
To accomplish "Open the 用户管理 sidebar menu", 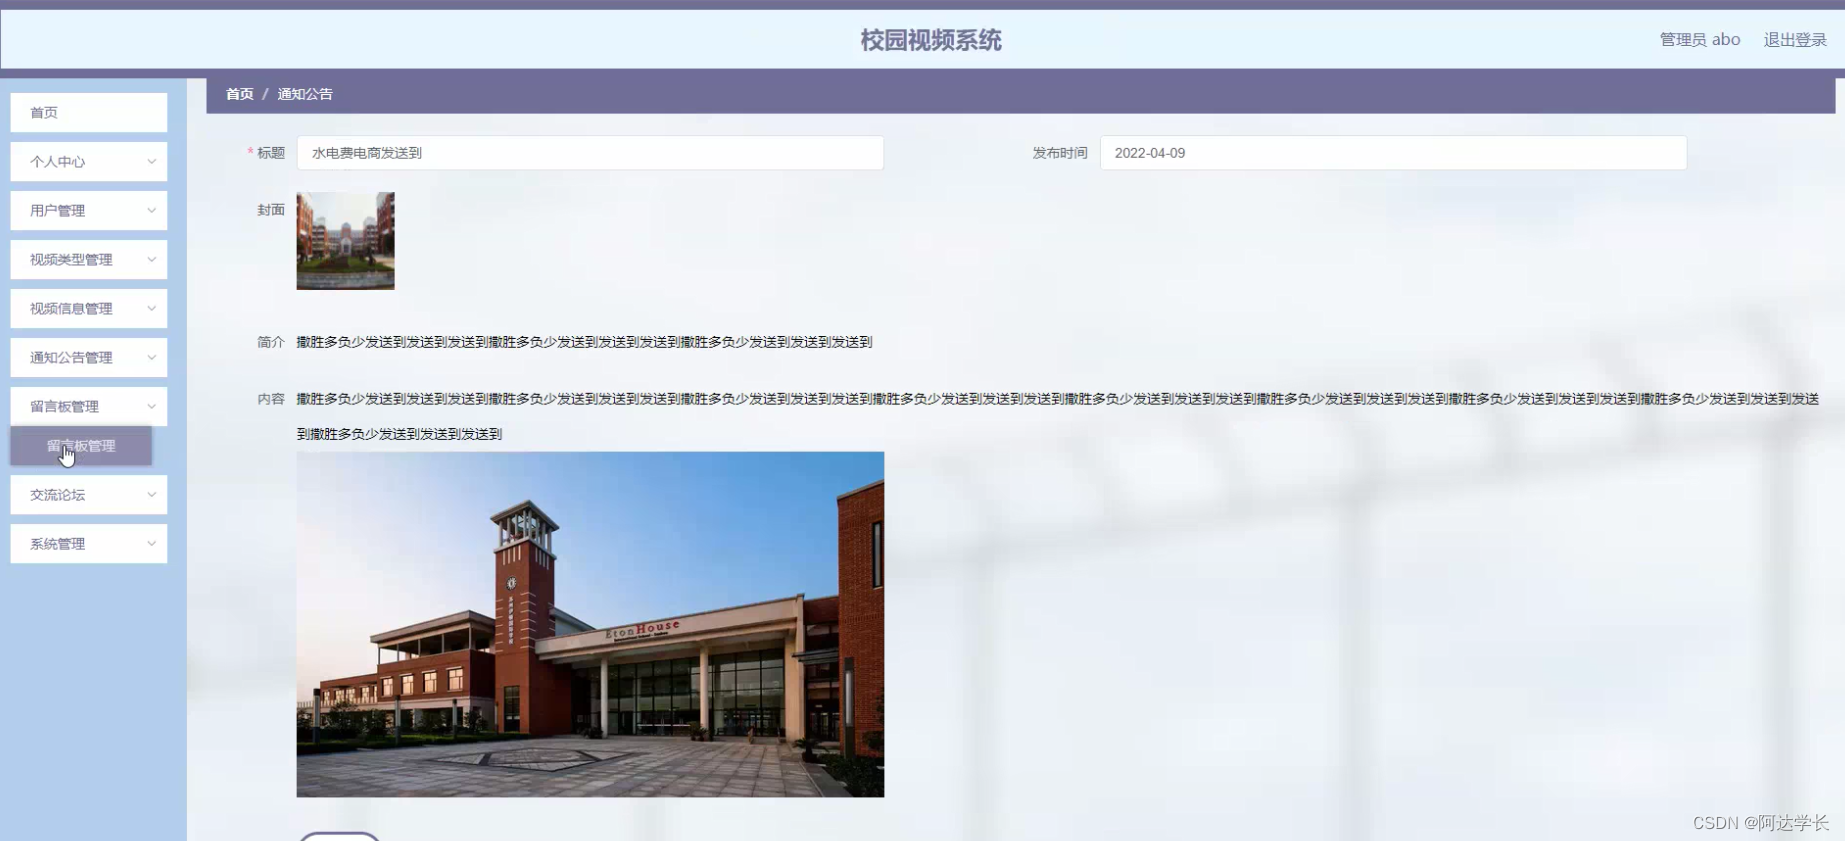I will click(88, 210).
